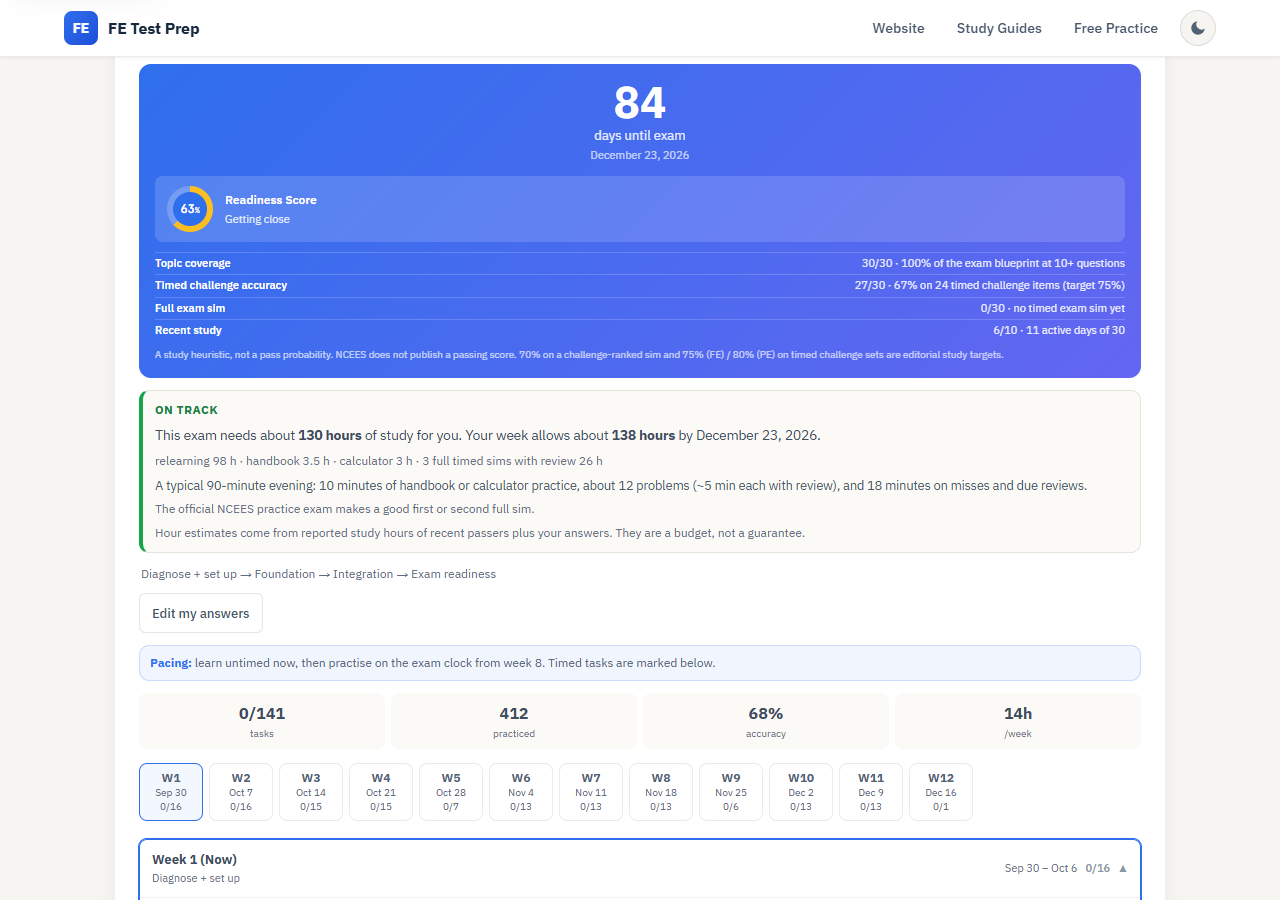
Task: Open the Website nav link
Action: (898, 28)
